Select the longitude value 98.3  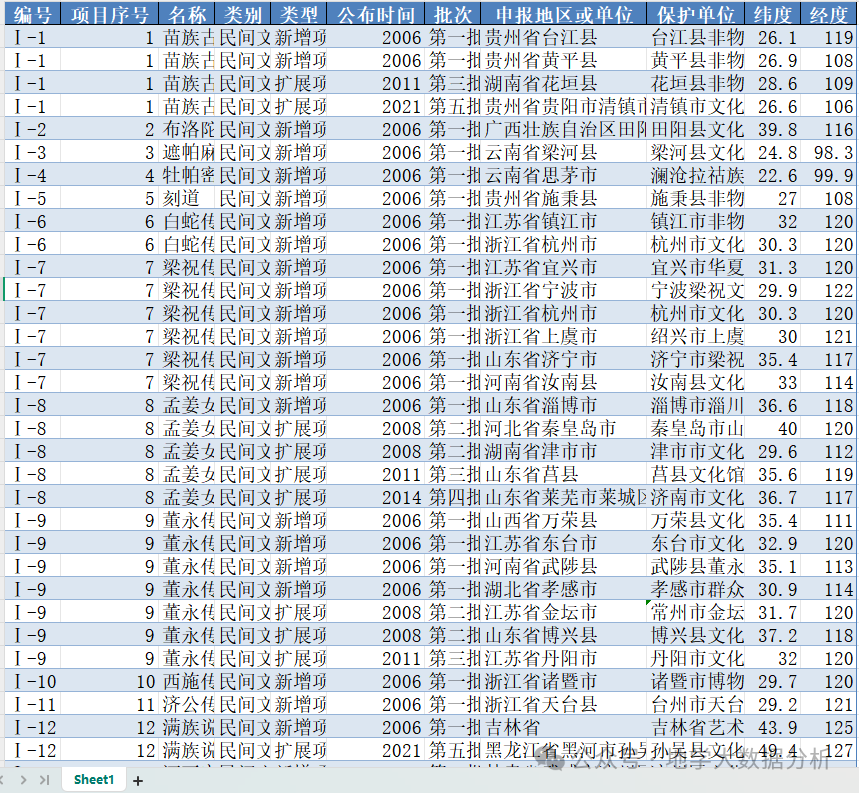click(x=828, y=152)
